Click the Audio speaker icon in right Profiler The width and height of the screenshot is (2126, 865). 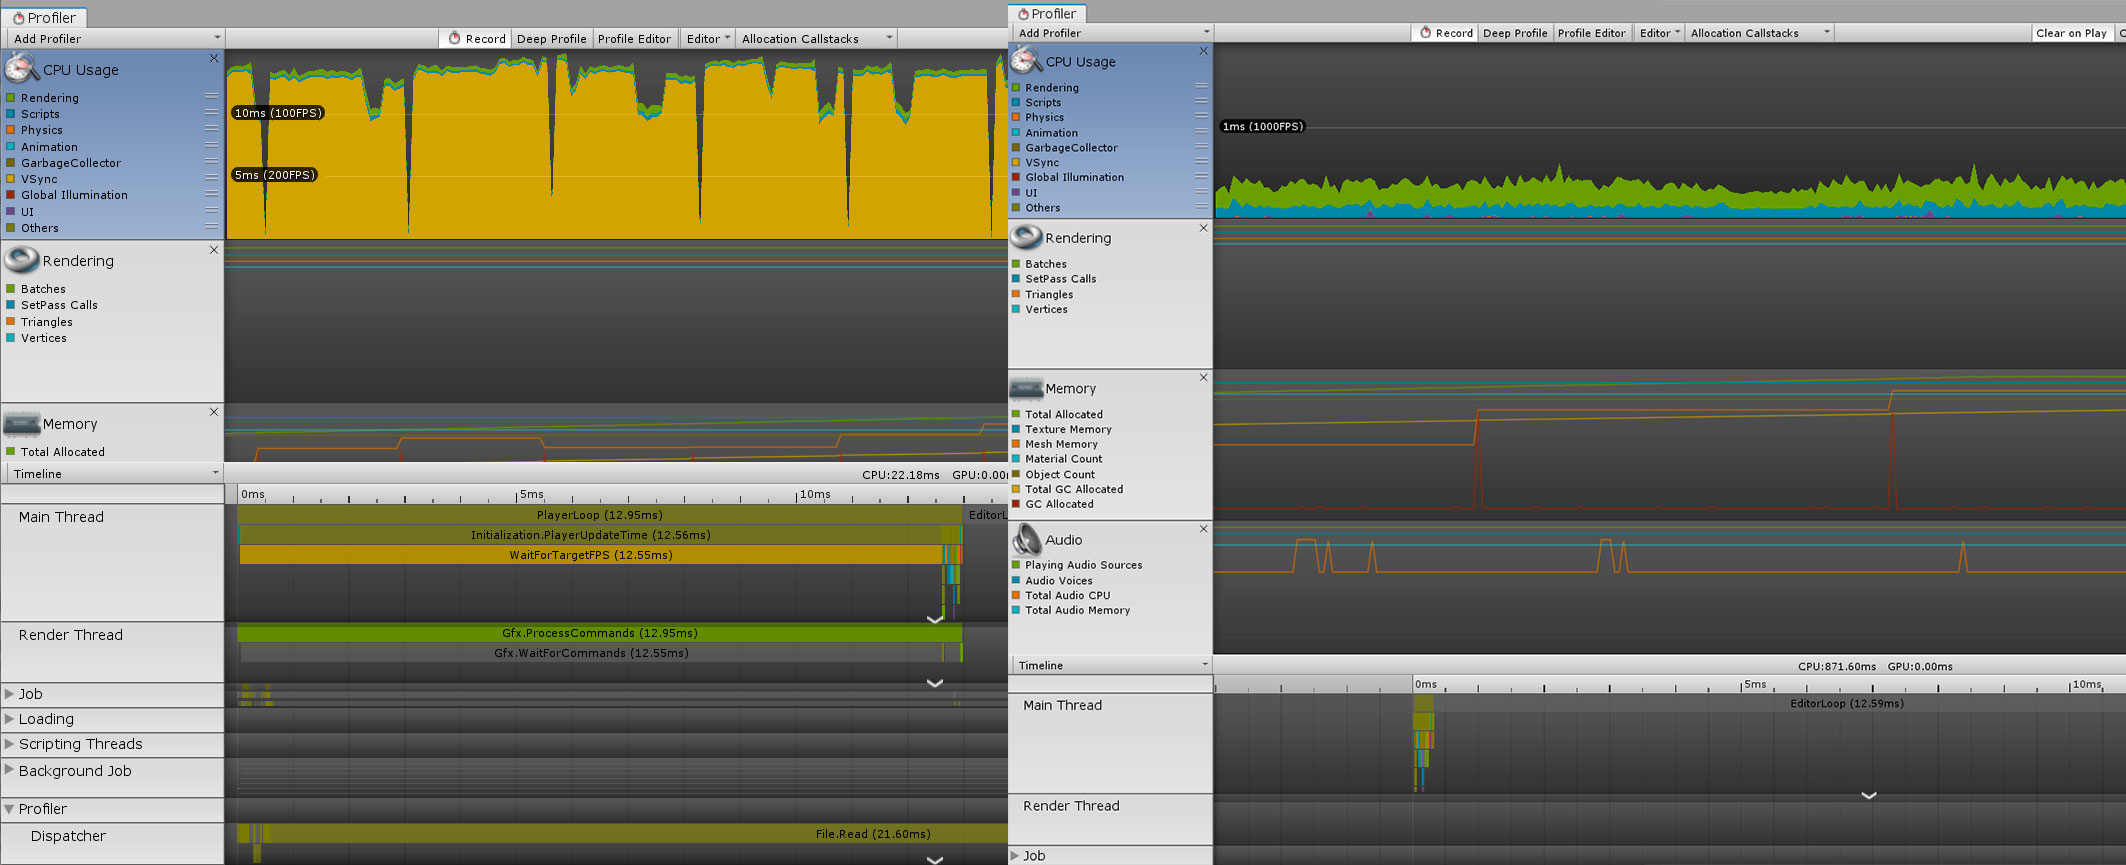pos(1026,539)
